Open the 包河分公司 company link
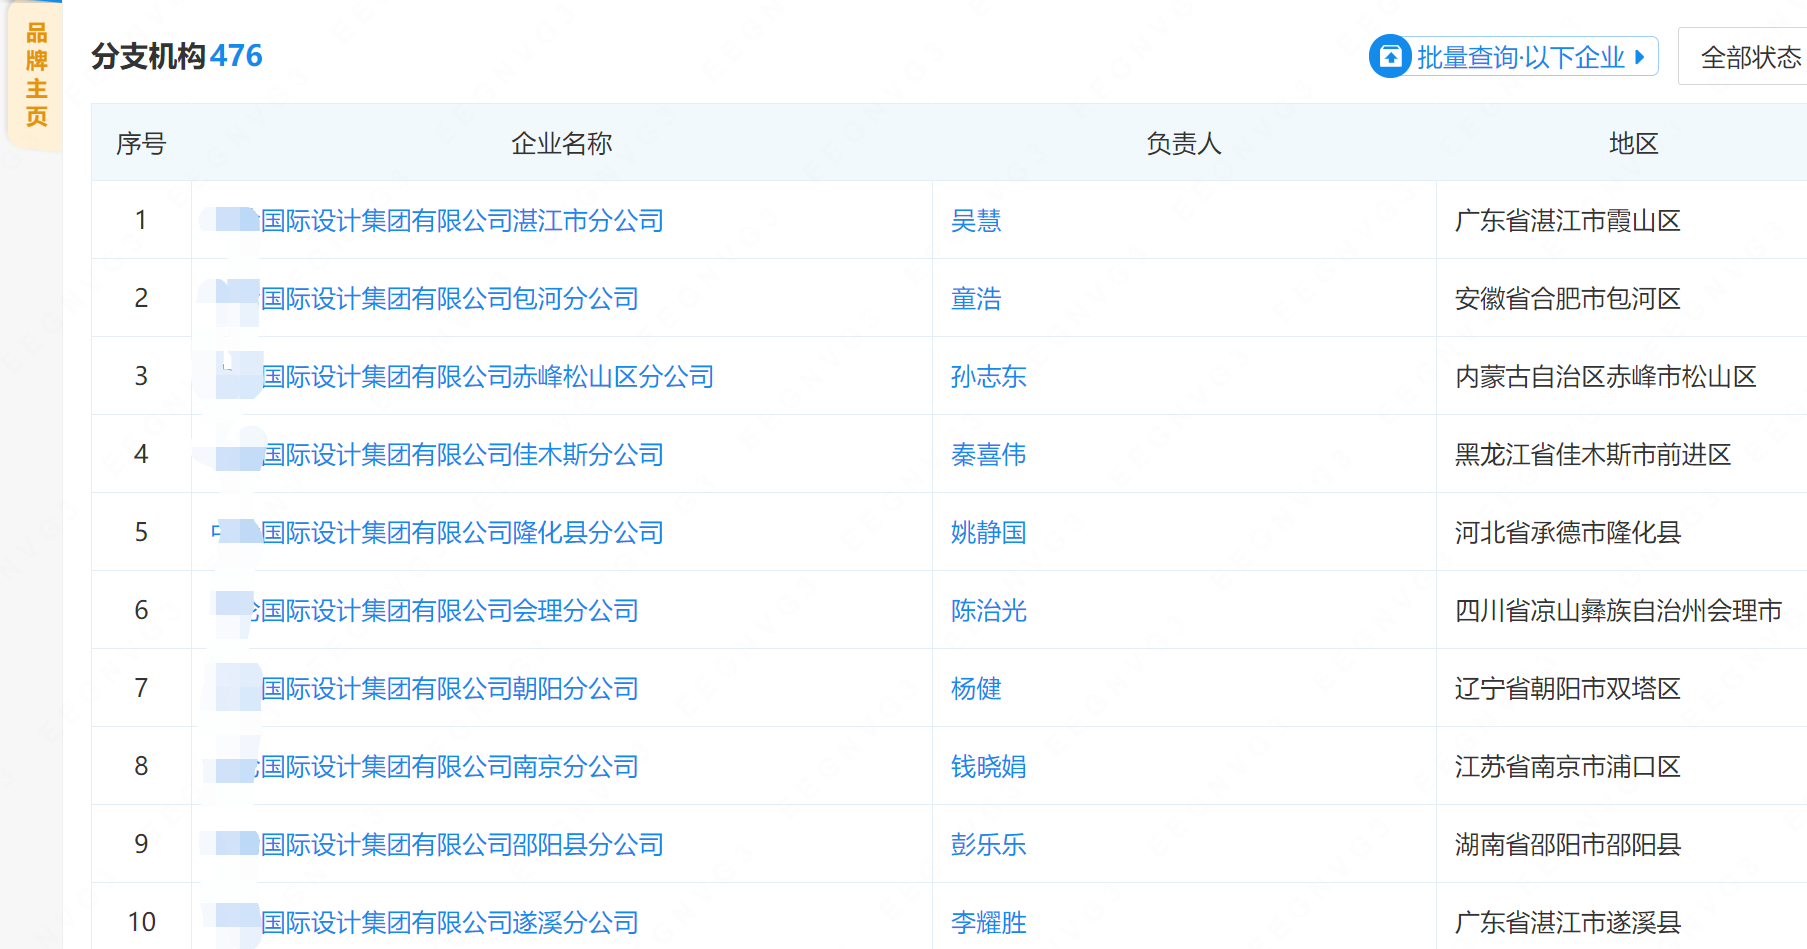Viewport: 1807px width, 949px height. pos(449,299)
